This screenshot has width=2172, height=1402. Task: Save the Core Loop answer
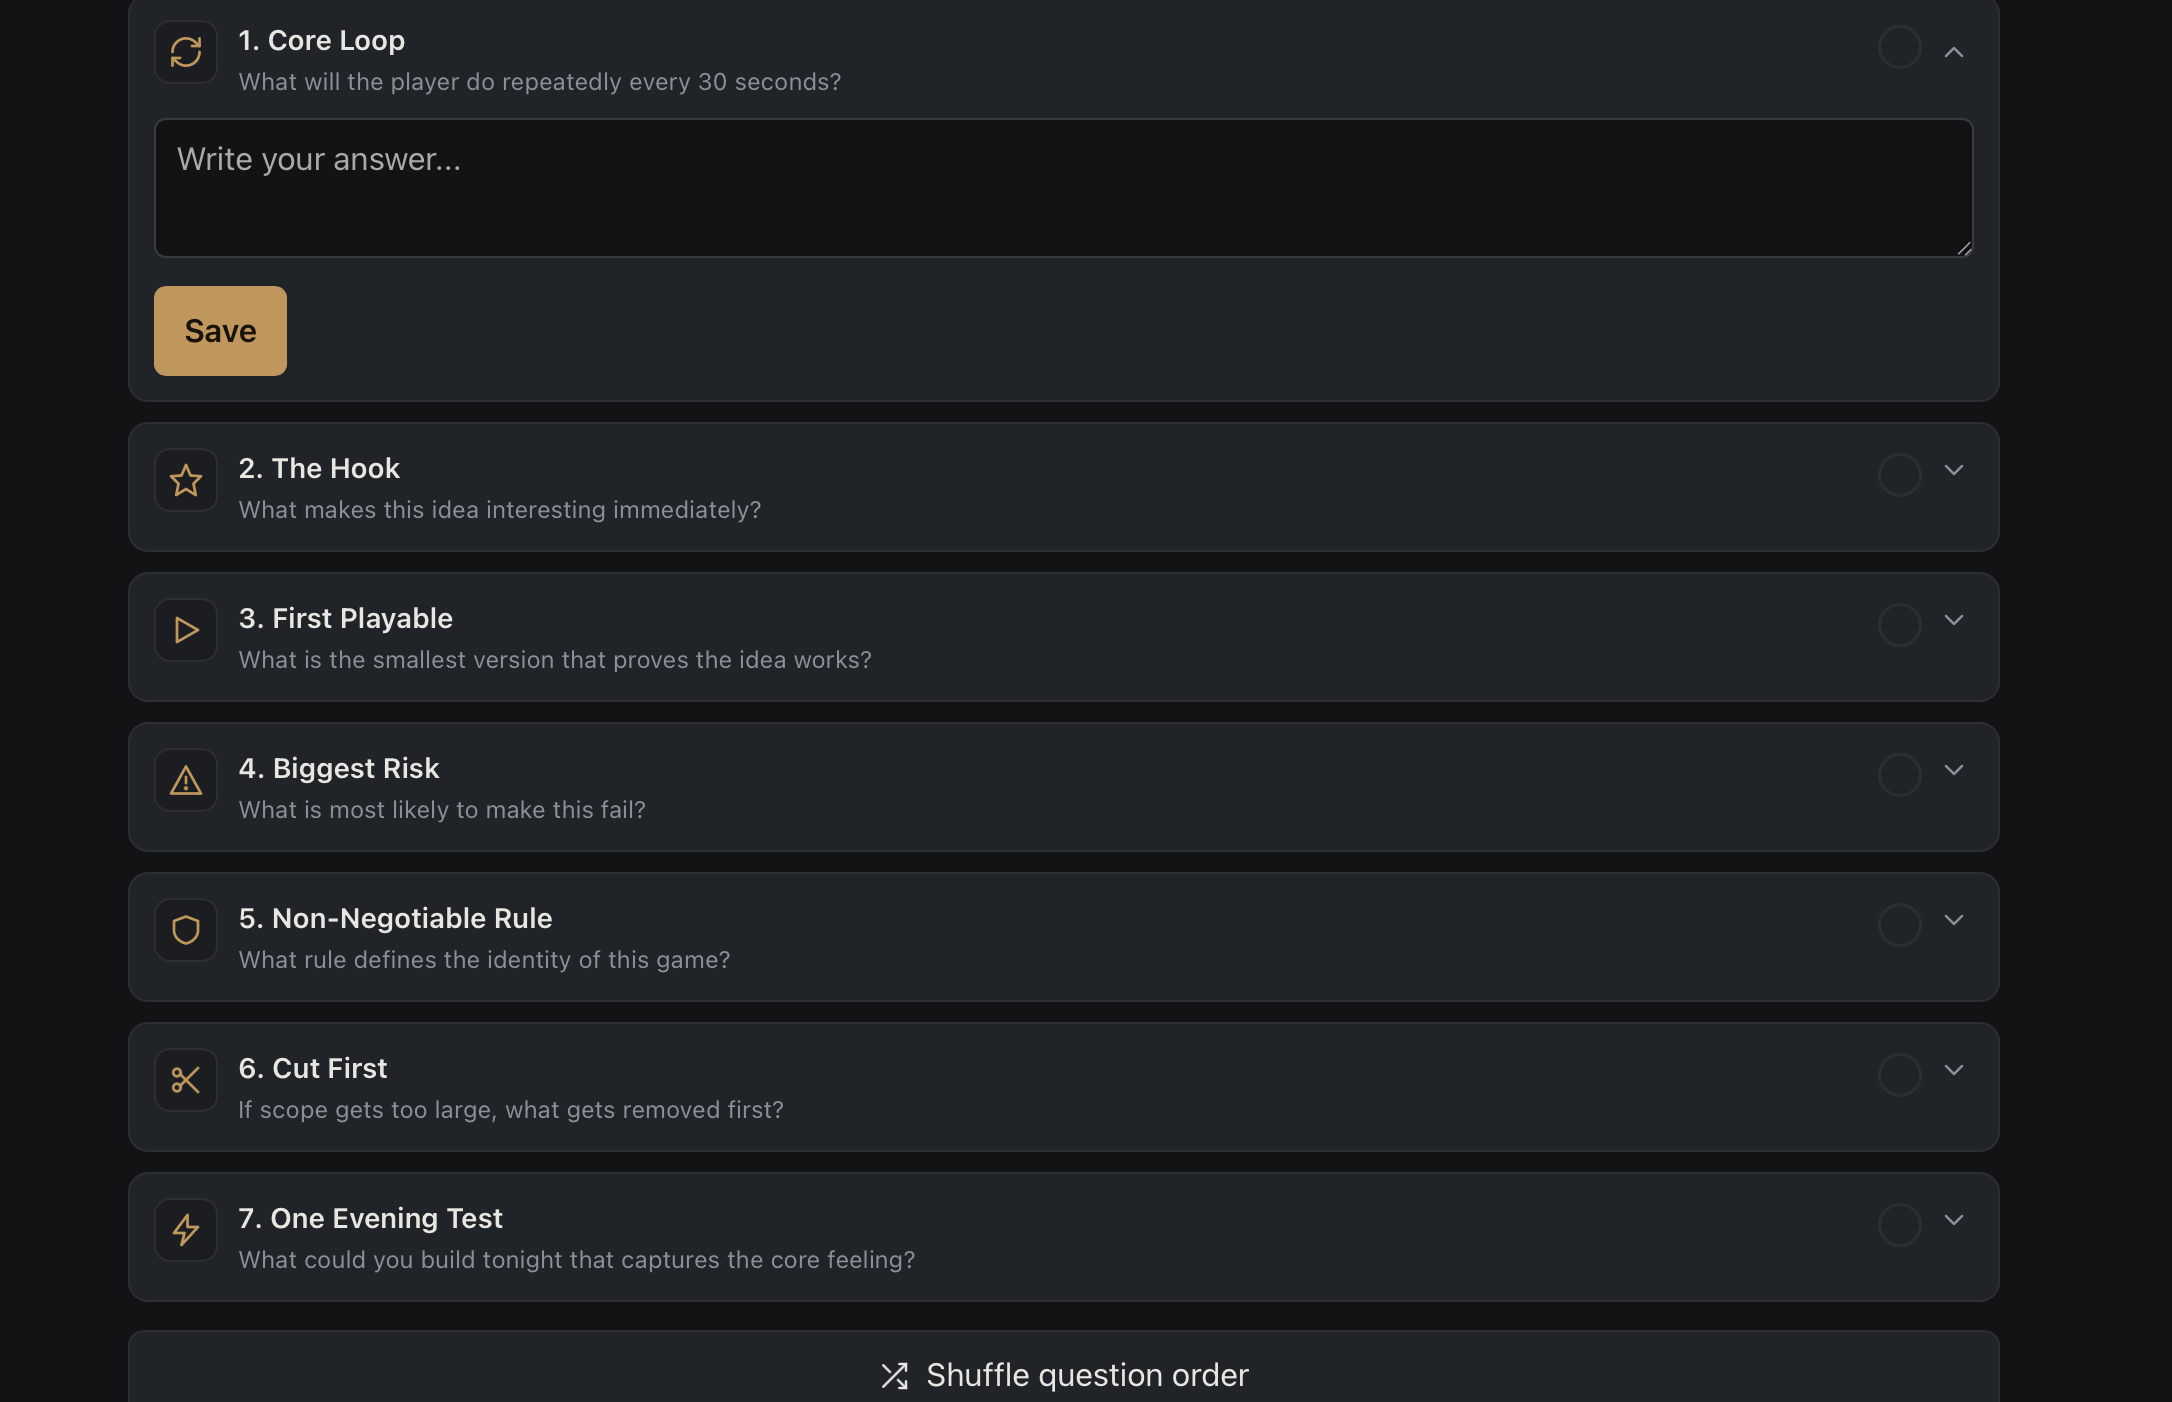pyautogui.click(x=220, y=331)
